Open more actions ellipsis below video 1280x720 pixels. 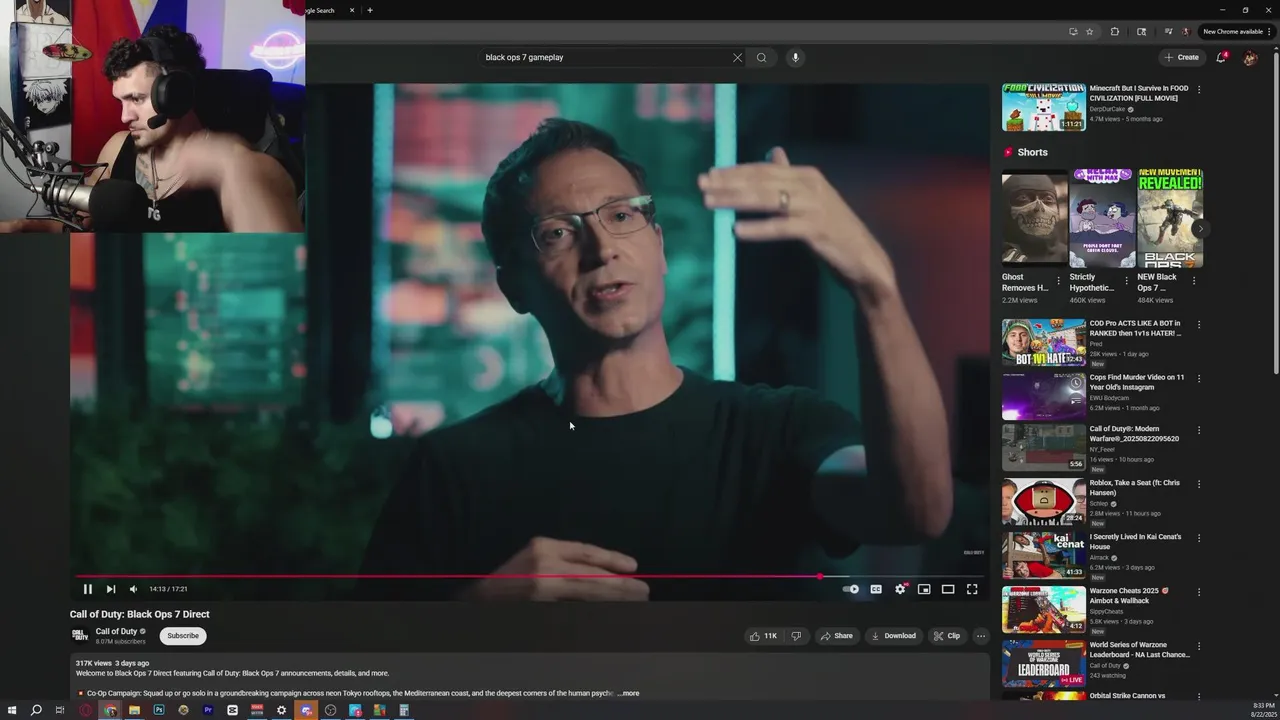[981, 636]
